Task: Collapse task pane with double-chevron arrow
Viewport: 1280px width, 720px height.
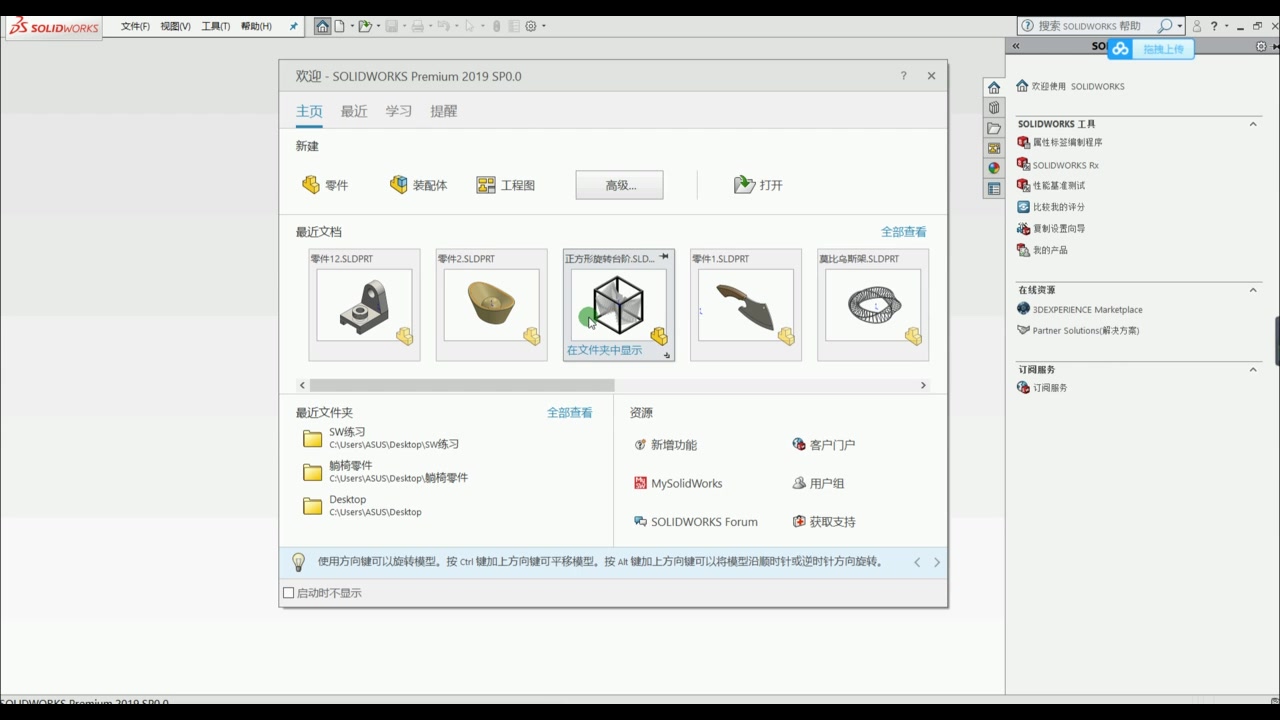Action: click(1016, 46)
